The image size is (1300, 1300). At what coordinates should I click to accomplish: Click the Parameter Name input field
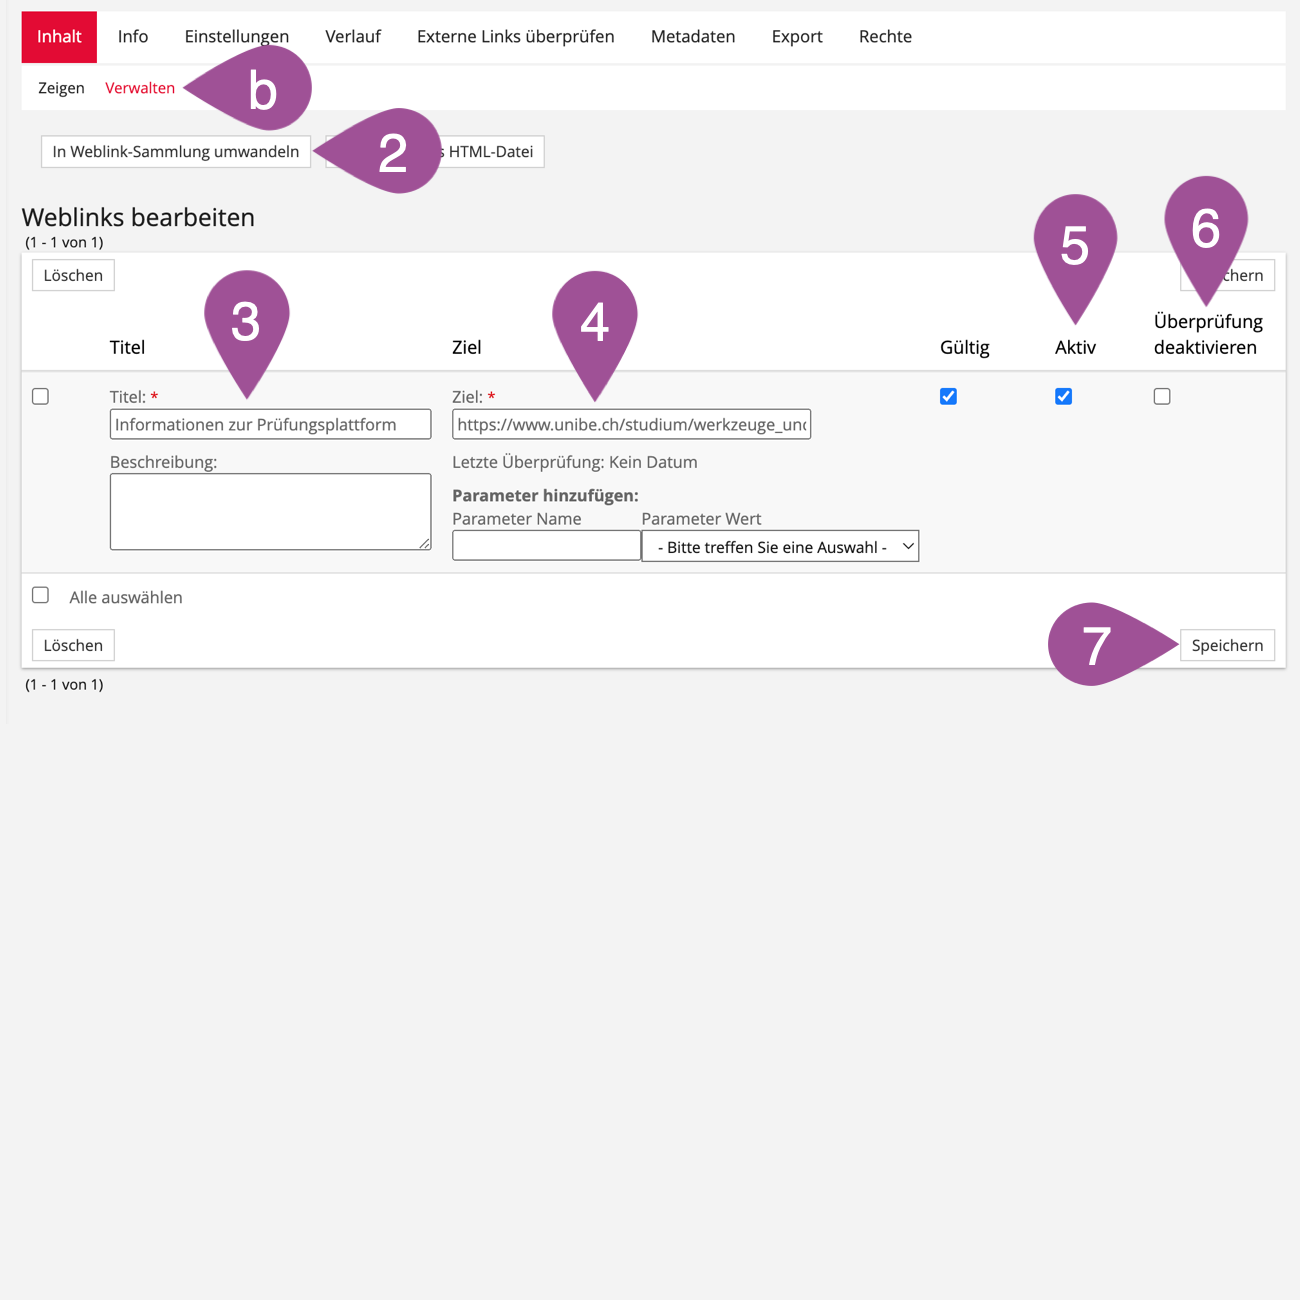point(545,546)
